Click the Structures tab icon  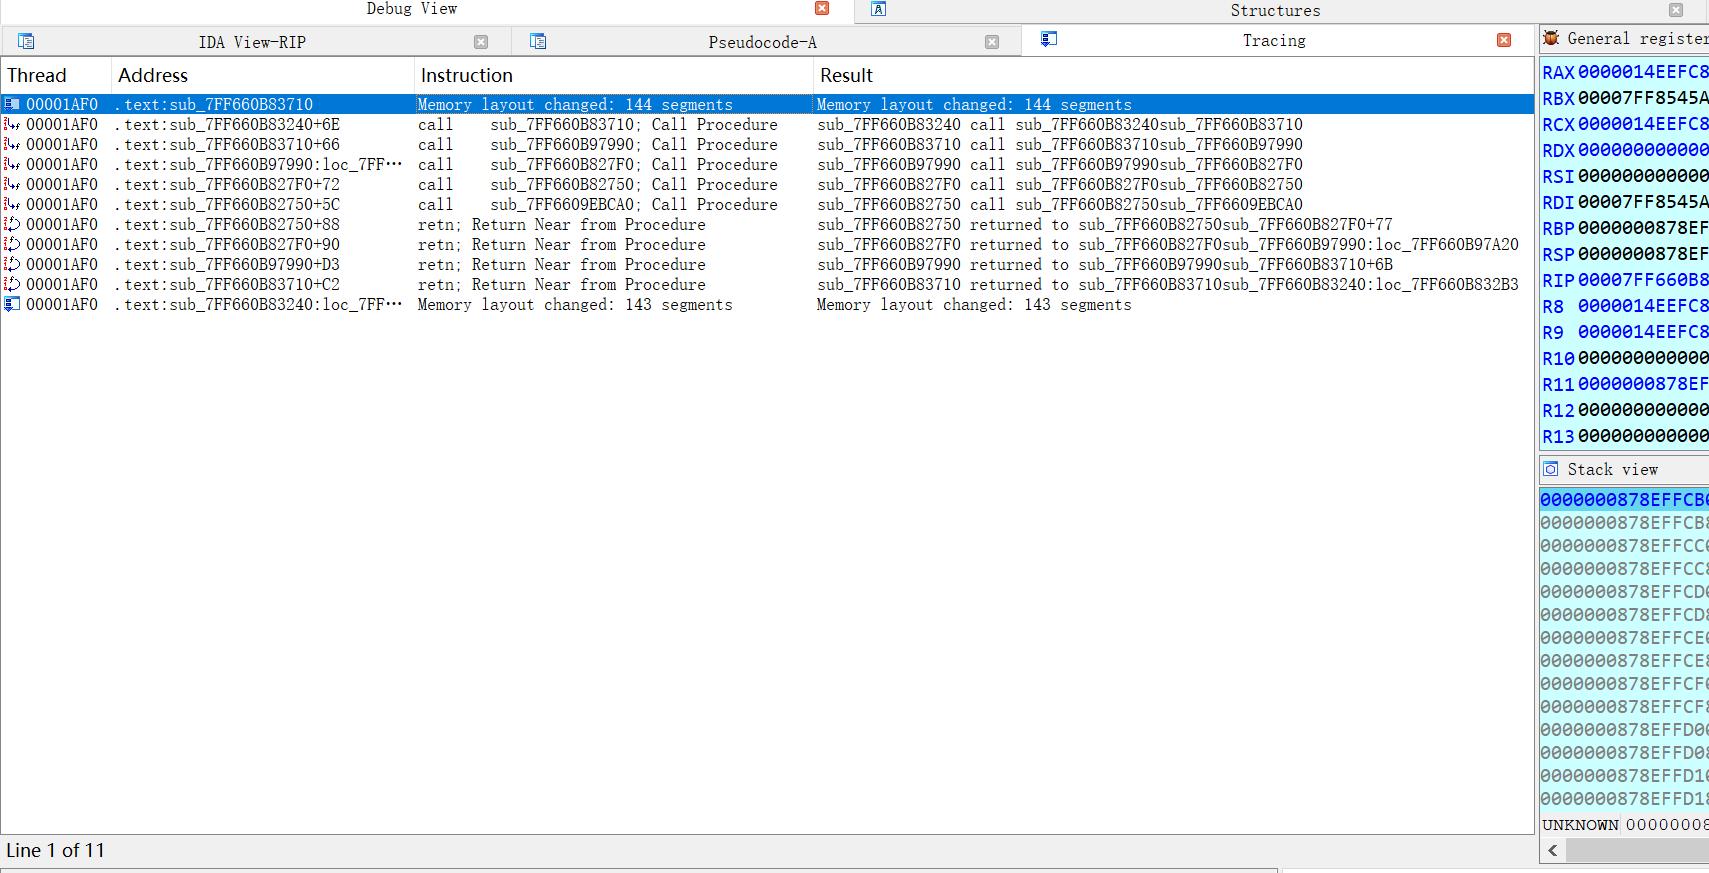(x=878, y=9)
